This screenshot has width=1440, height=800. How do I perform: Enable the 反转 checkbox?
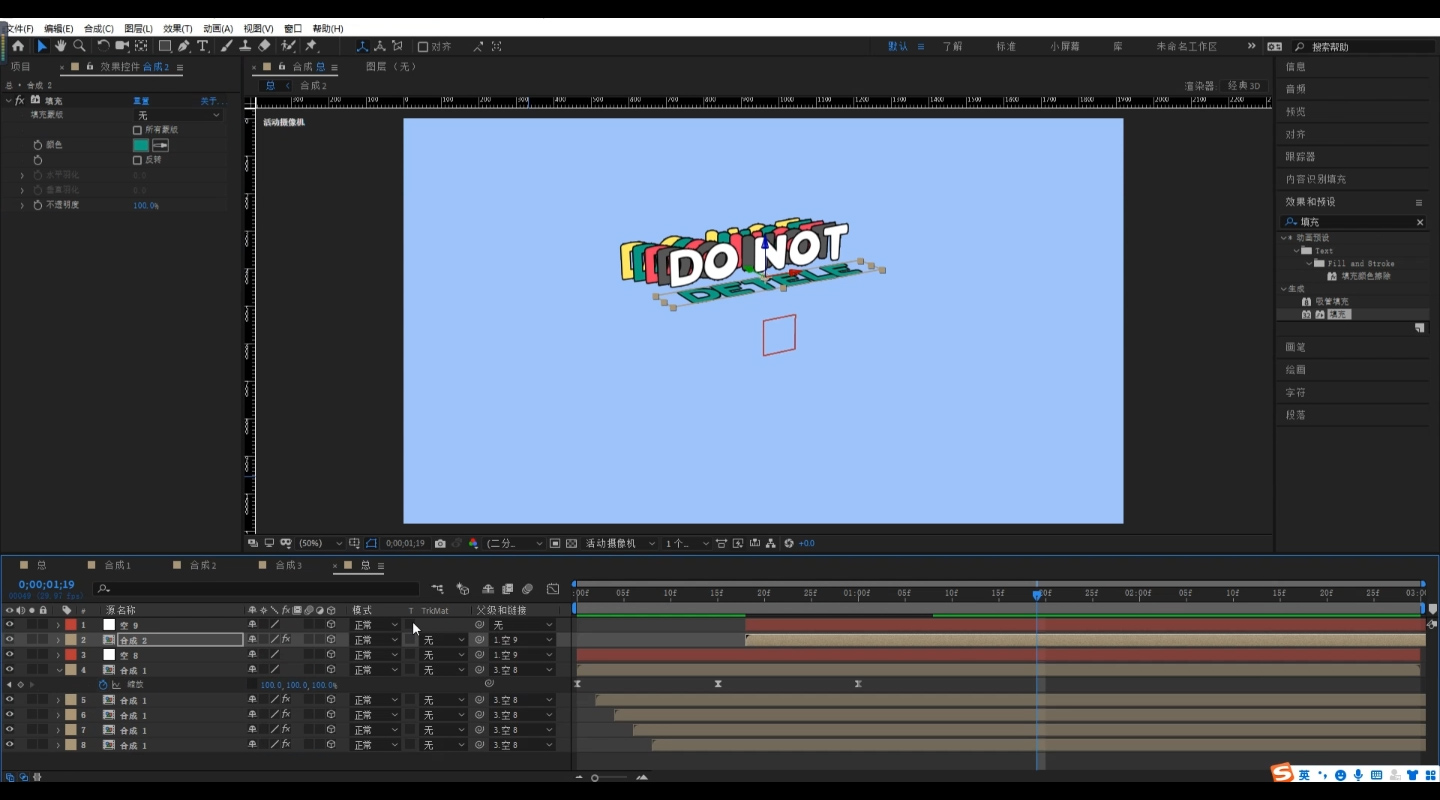(137, 160)
